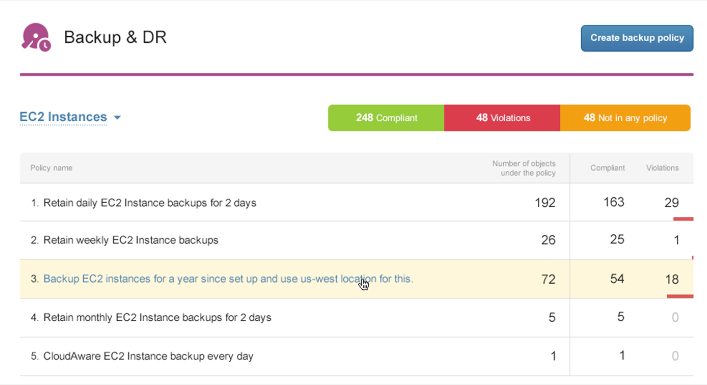
Task: Click the dropdown arrow beside EC2 Instances
Action: coord(117,118)
